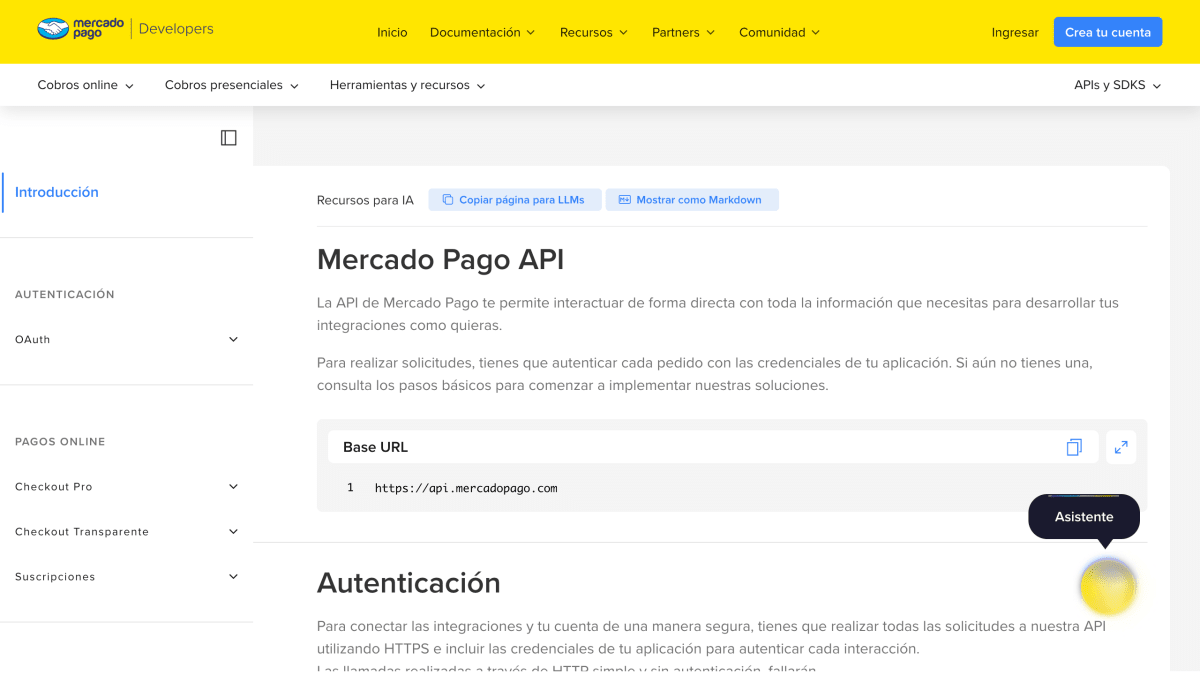This screenshot has width=1200, height=675.
Task: Open the yellow Asistente chat bubble
Action: (x=1108, y=587)
